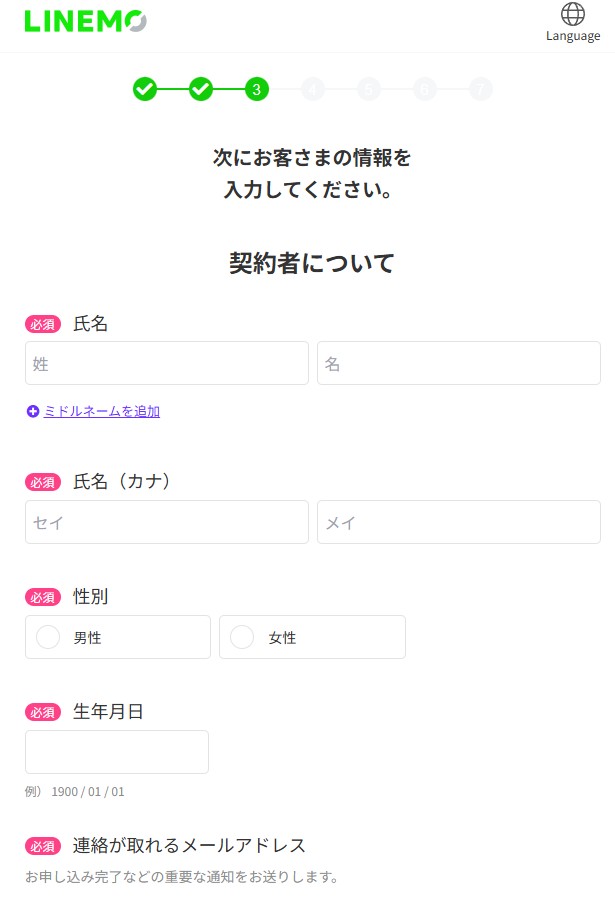Click step 4 circle in the progress bar
Image resolution: width=615 pixels, height=897 pixels.
[x=313, y=89]
